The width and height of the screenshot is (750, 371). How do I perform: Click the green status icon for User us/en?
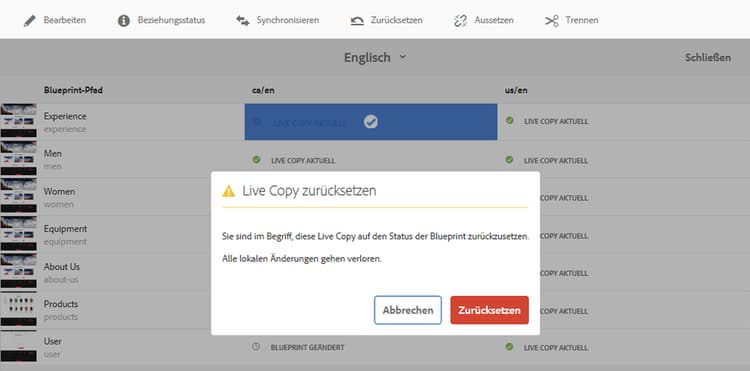509,347
